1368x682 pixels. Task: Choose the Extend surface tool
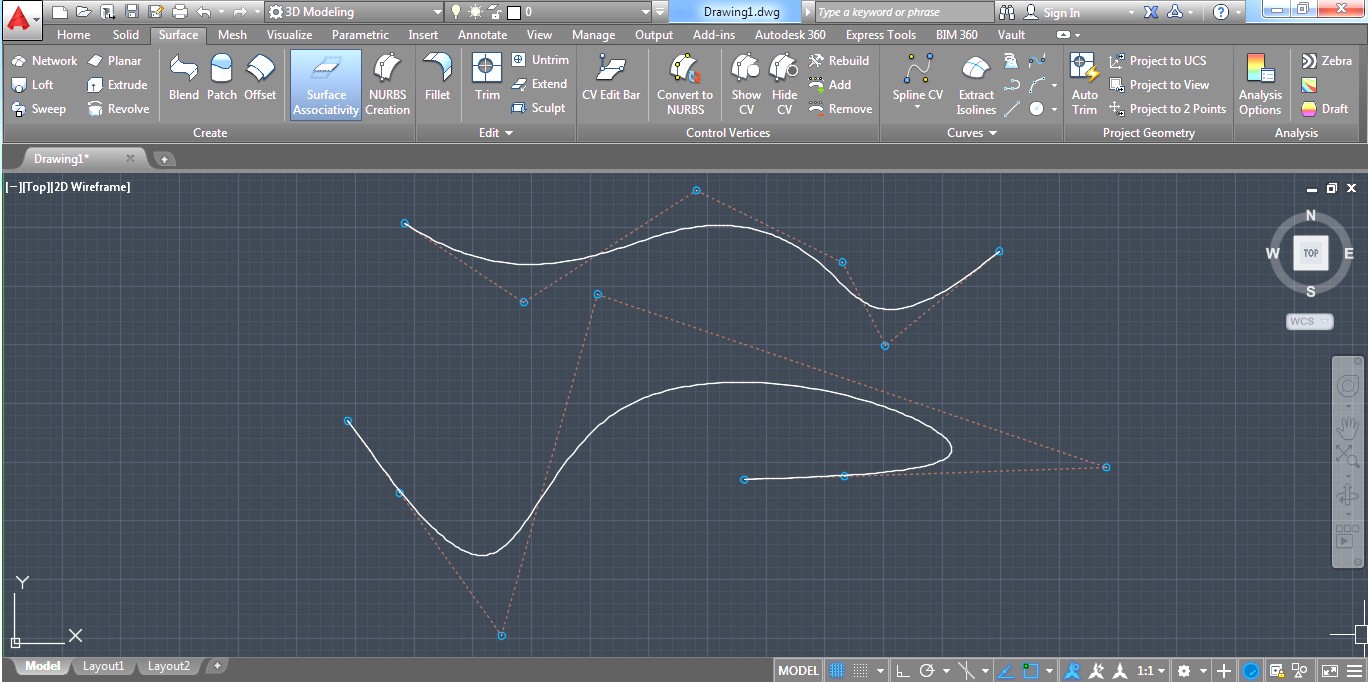click(x=539, y=84)
